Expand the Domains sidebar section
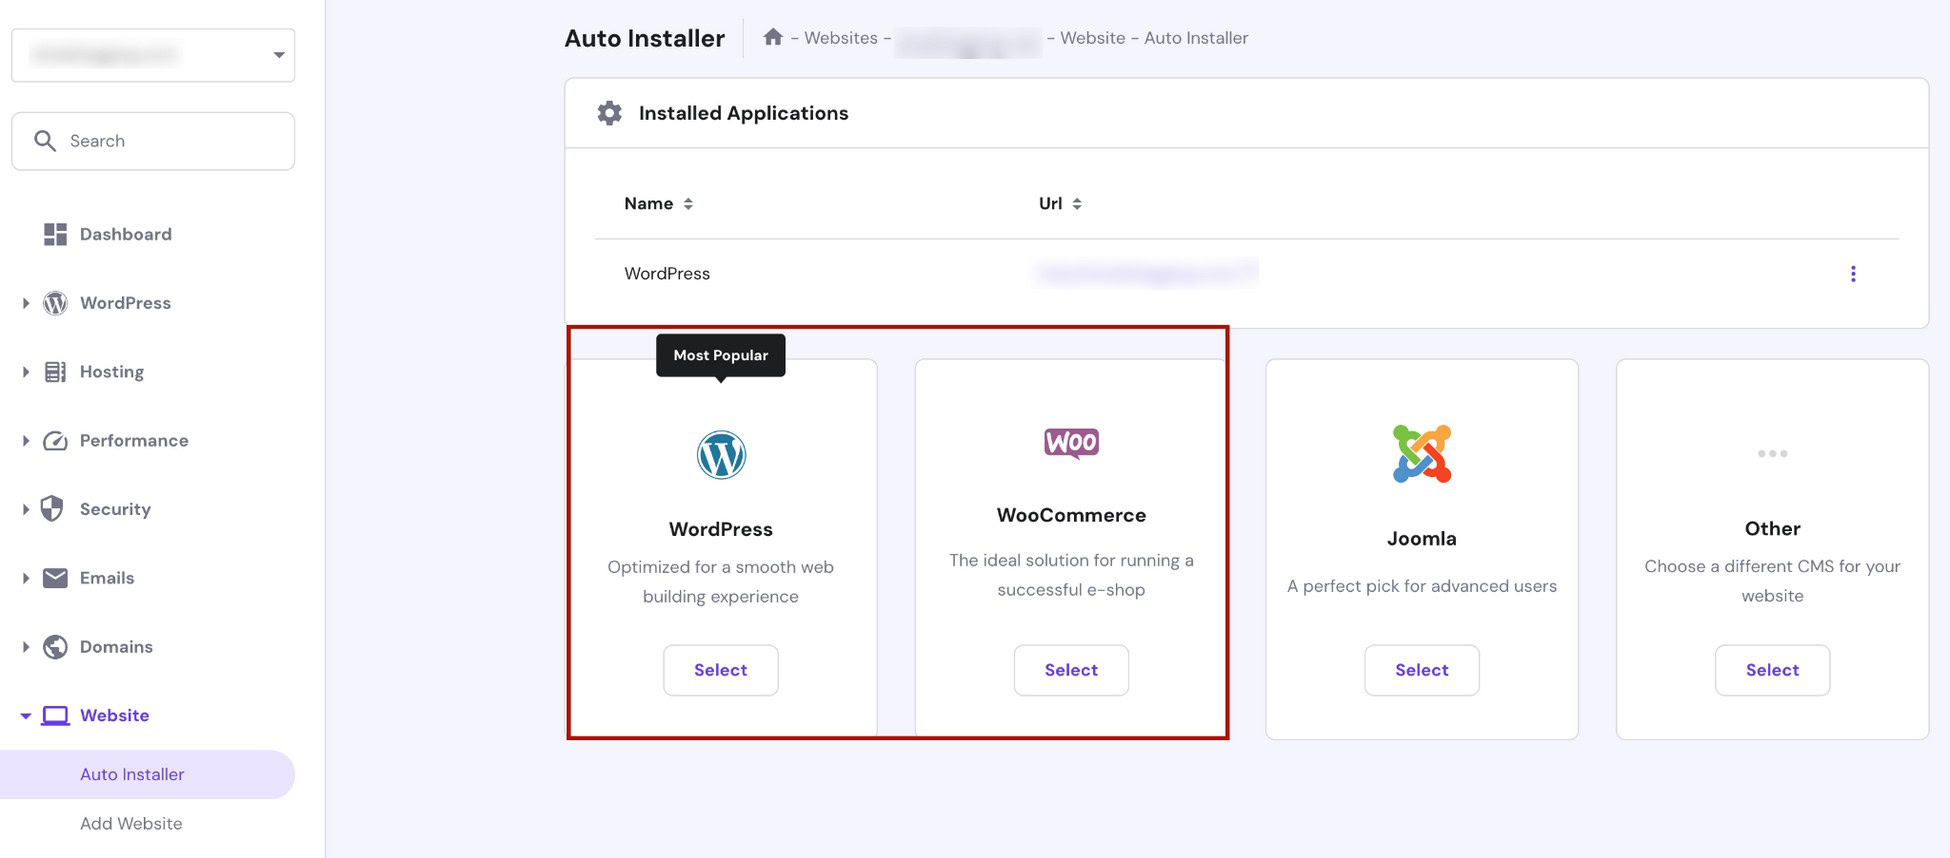1950x858 pixels. pos(25,647)
